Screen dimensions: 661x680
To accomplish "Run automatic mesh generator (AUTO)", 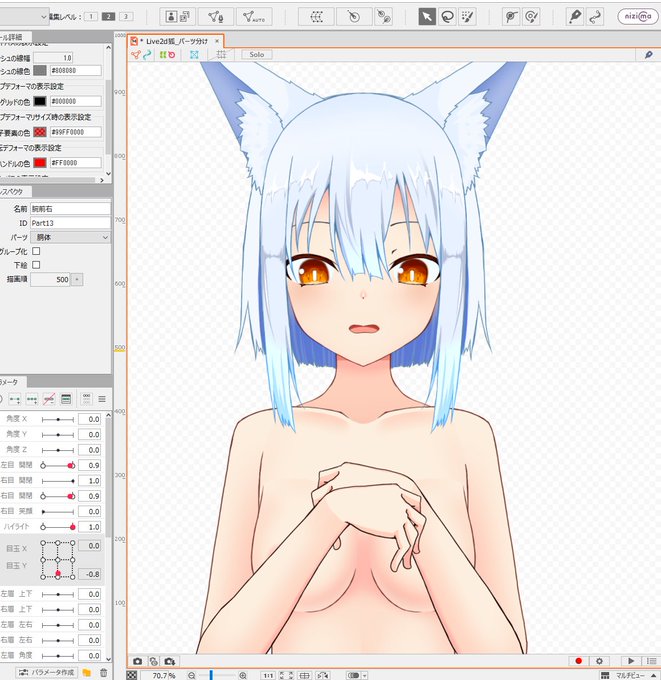I will pyautogui.click(x=254, y=17).
